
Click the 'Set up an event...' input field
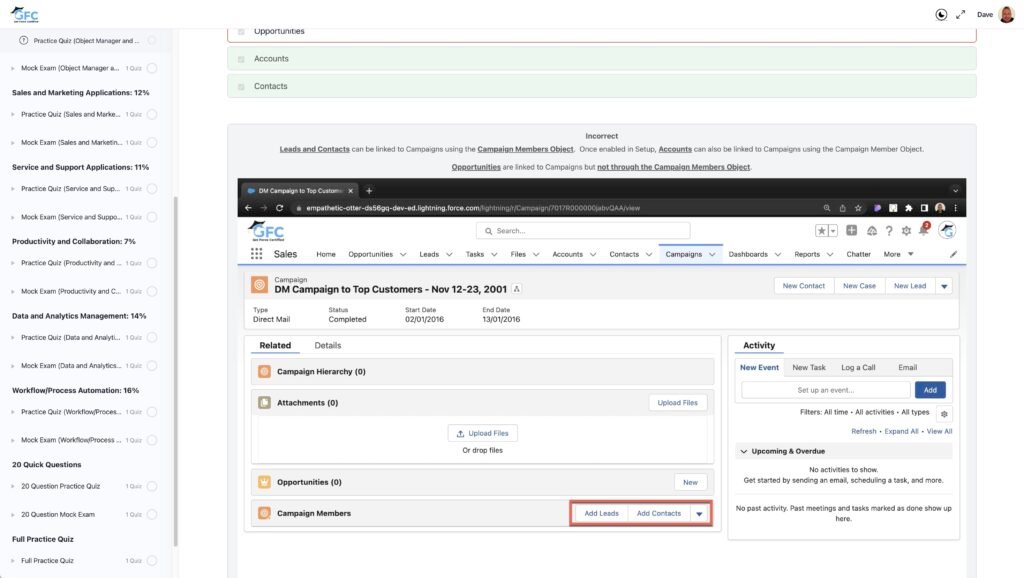[825, 390]
